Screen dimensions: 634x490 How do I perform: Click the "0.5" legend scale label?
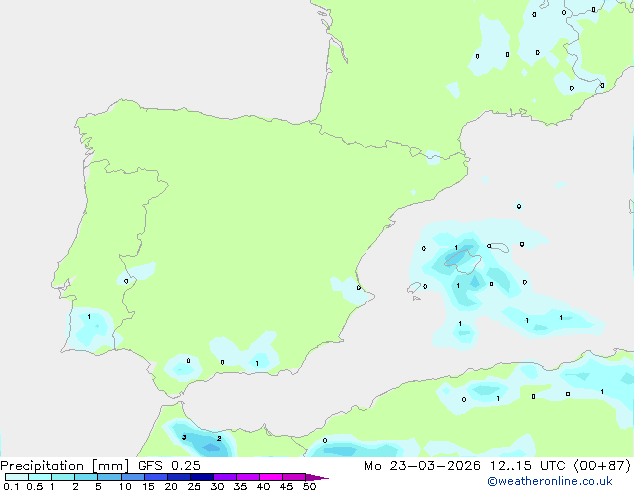(x=35, y=486)
